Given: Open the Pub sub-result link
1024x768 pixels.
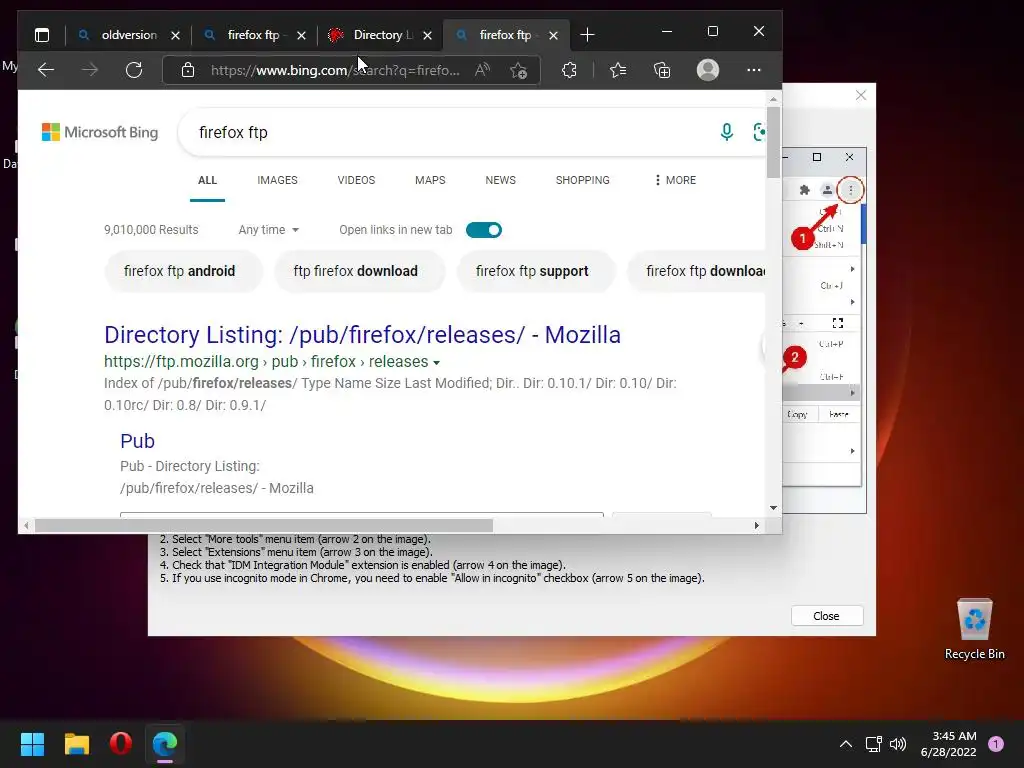Looking at the screenshot, I should click(137, 441).
